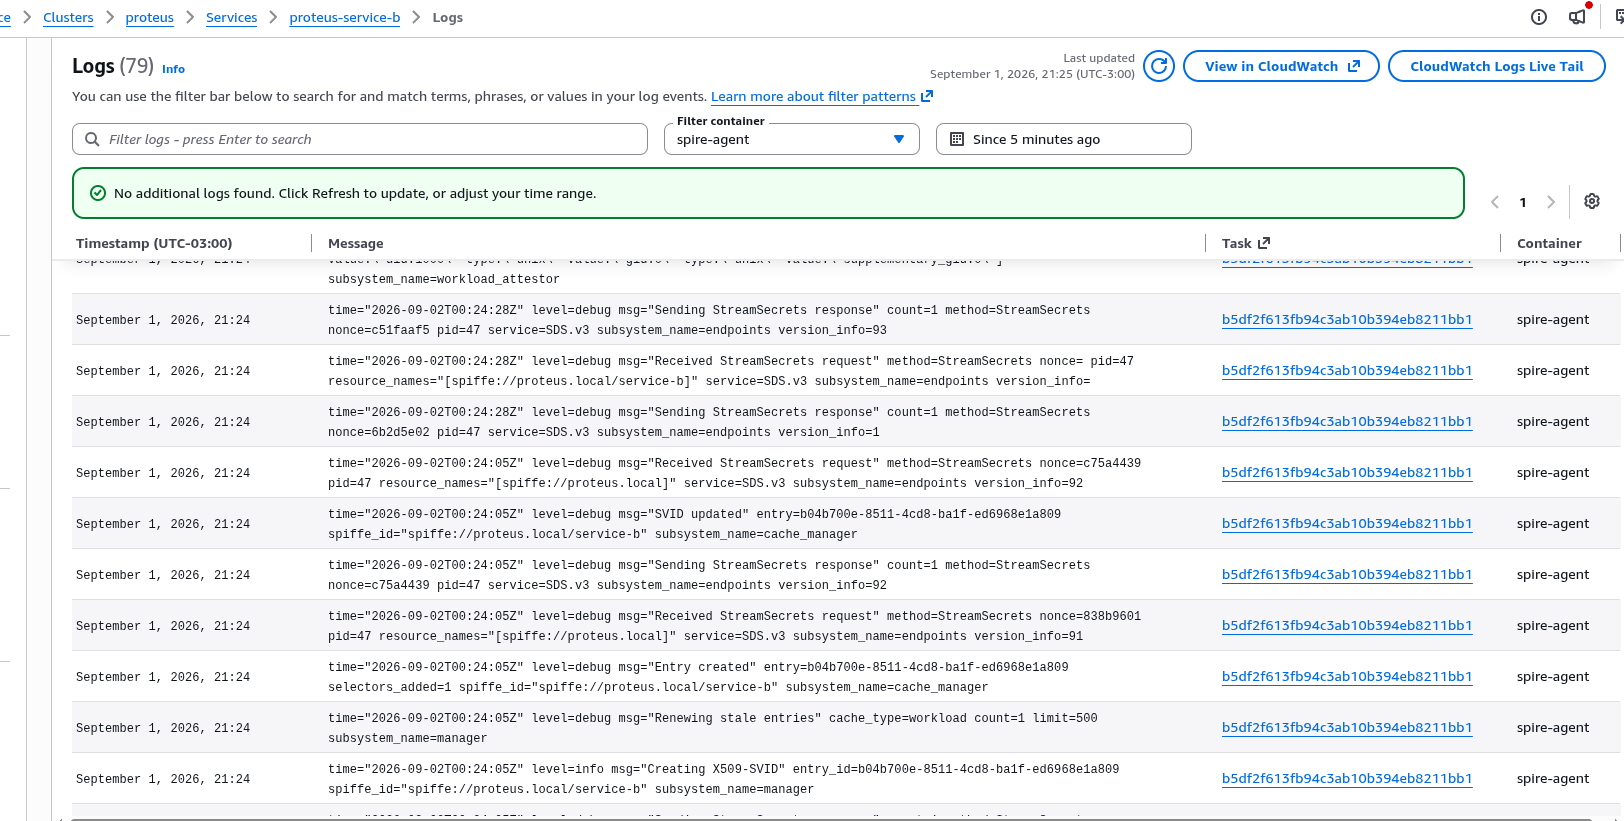Viewport: 1624px width, 821px height.
Task: Open task link for Creating X509-SVID row
Action: 1347,779
